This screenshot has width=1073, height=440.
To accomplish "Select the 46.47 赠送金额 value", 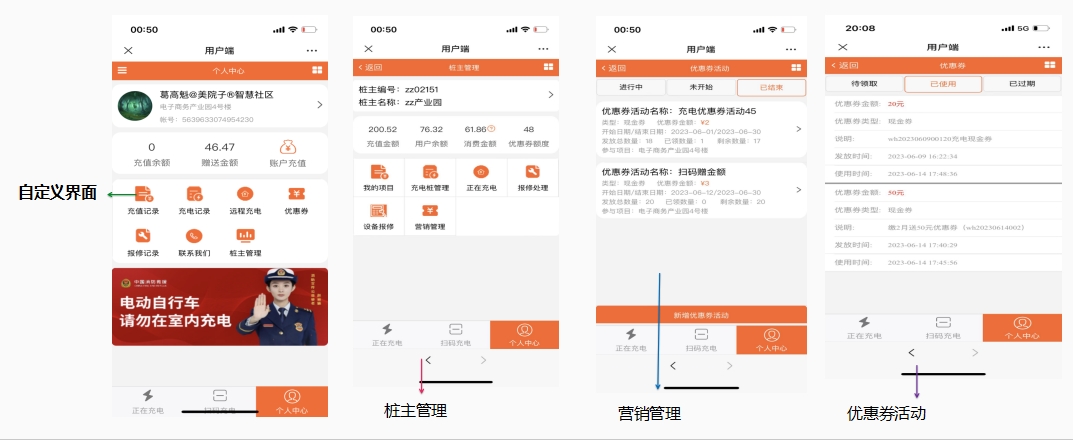I will [x=219, y=147].
